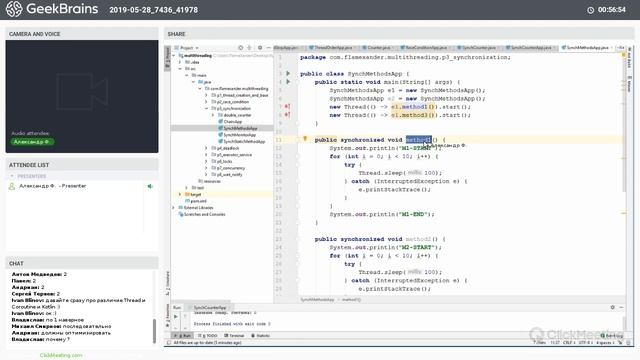Click the chat panel scrollbar
This screenshot has width=640, height=360.
(154, 331)
